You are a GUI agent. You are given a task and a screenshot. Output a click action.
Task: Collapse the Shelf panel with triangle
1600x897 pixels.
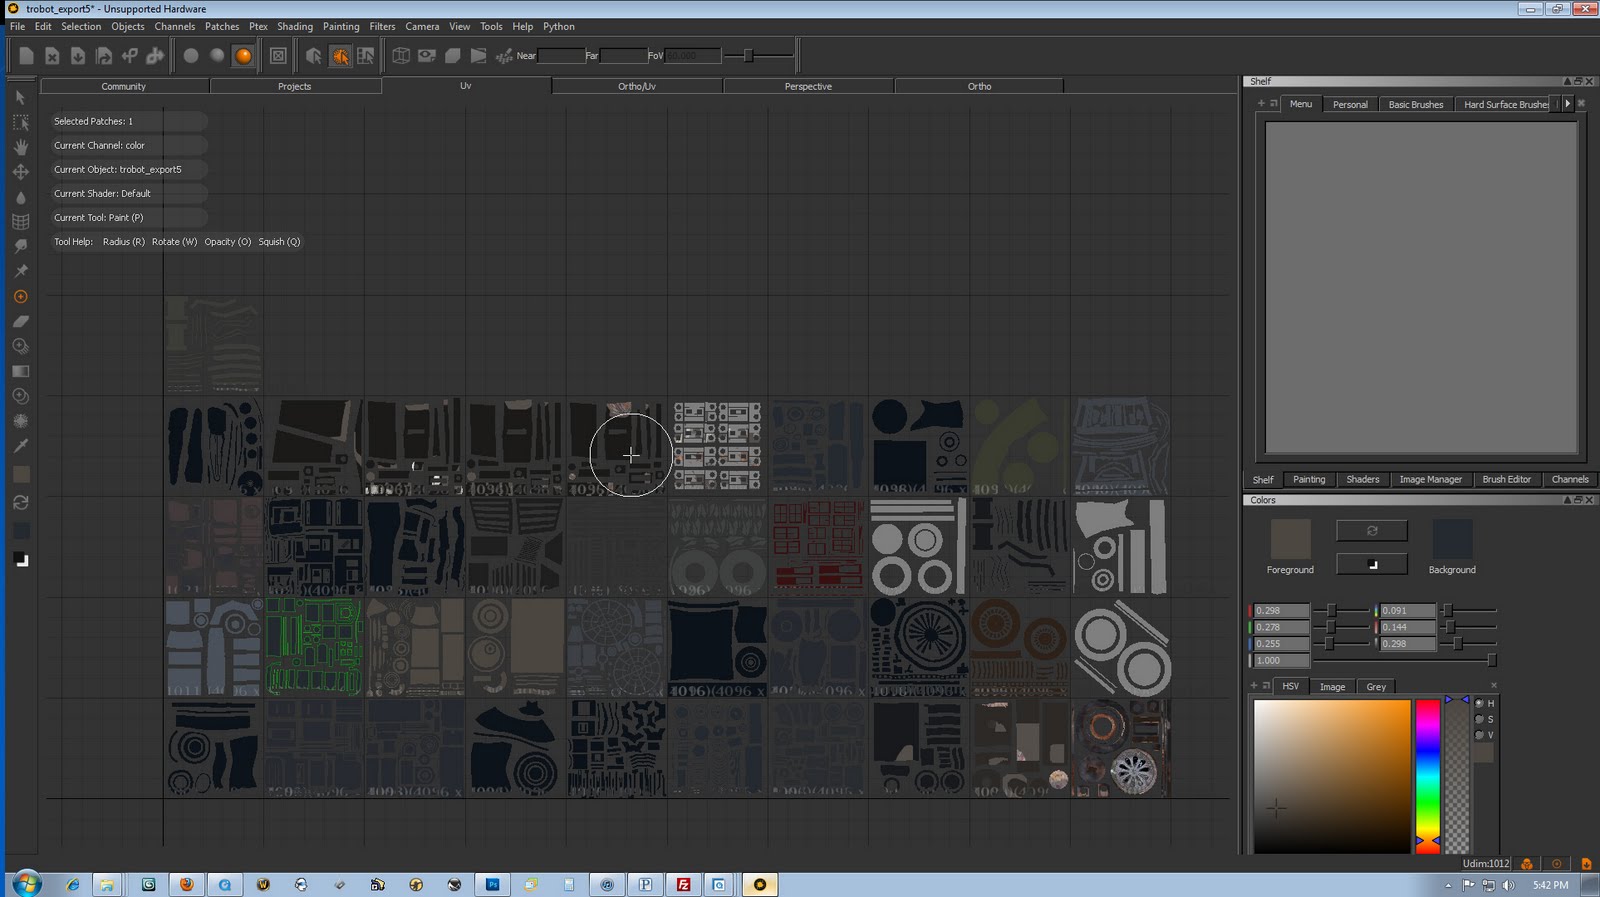(1567, 81)
